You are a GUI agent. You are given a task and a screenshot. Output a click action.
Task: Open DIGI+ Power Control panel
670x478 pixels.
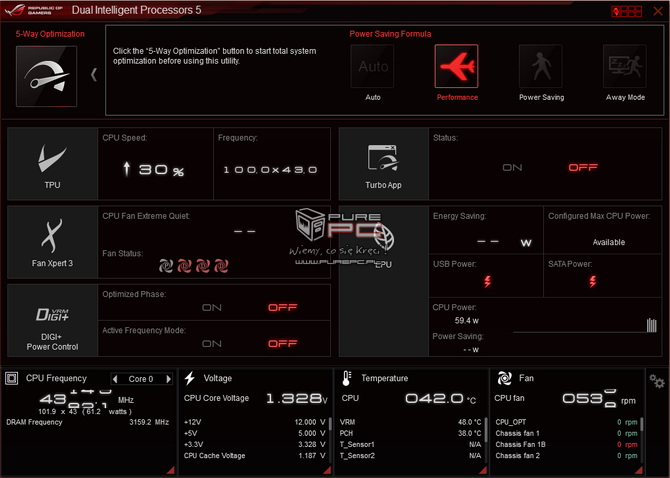tap(53, 320)
